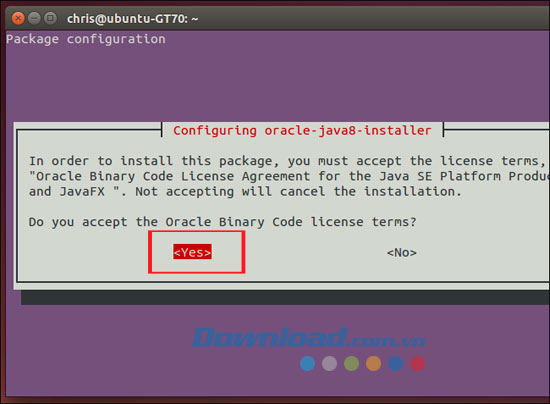Image resolution: width=550 pixels, height=404 pixels.
Task: Click the 'Configuring oracle-java8-installer' dialog title
Action: 302,131
